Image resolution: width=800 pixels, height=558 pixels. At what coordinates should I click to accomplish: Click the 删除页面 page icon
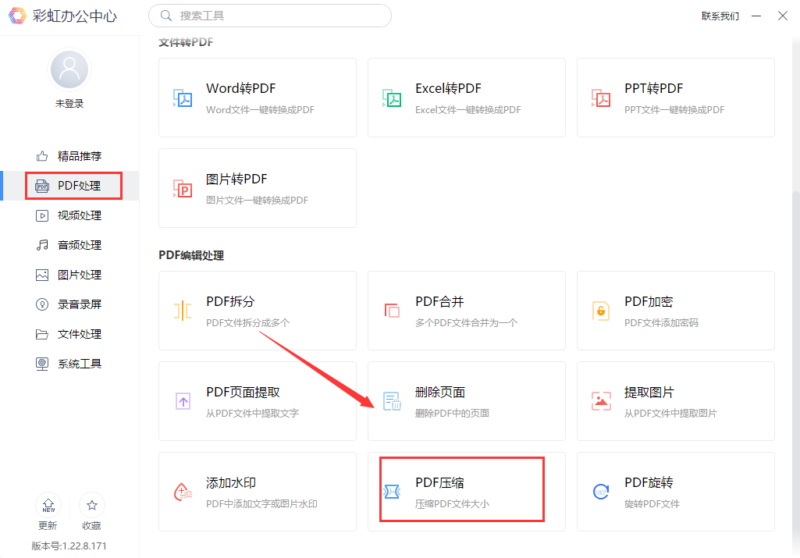[392, 401]
